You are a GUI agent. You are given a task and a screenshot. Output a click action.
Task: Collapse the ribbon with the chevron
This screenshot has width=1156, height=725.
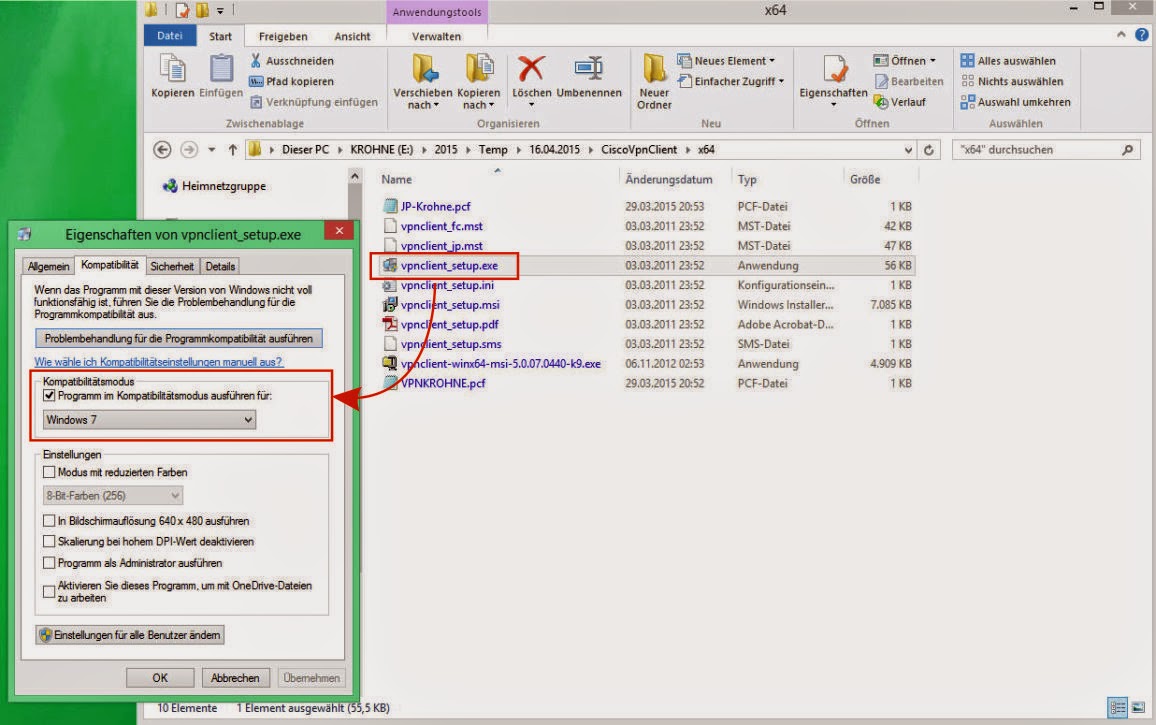tap(1121, 35)
